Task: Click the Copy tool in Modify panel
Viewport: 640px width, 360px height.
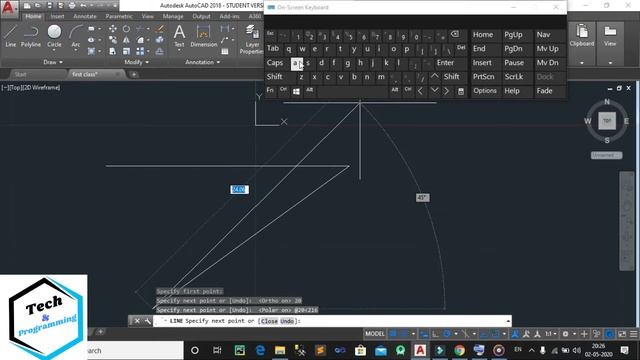Action: 113,40
